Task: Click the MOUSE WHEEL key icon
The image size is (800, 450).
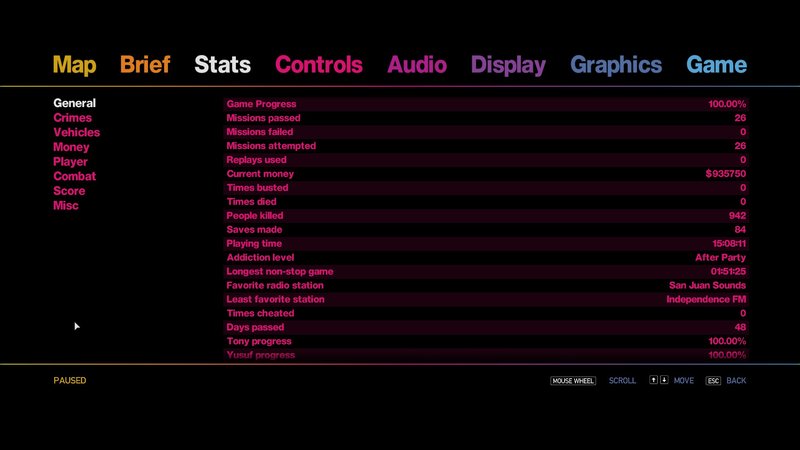Action: tap(573, 381)
